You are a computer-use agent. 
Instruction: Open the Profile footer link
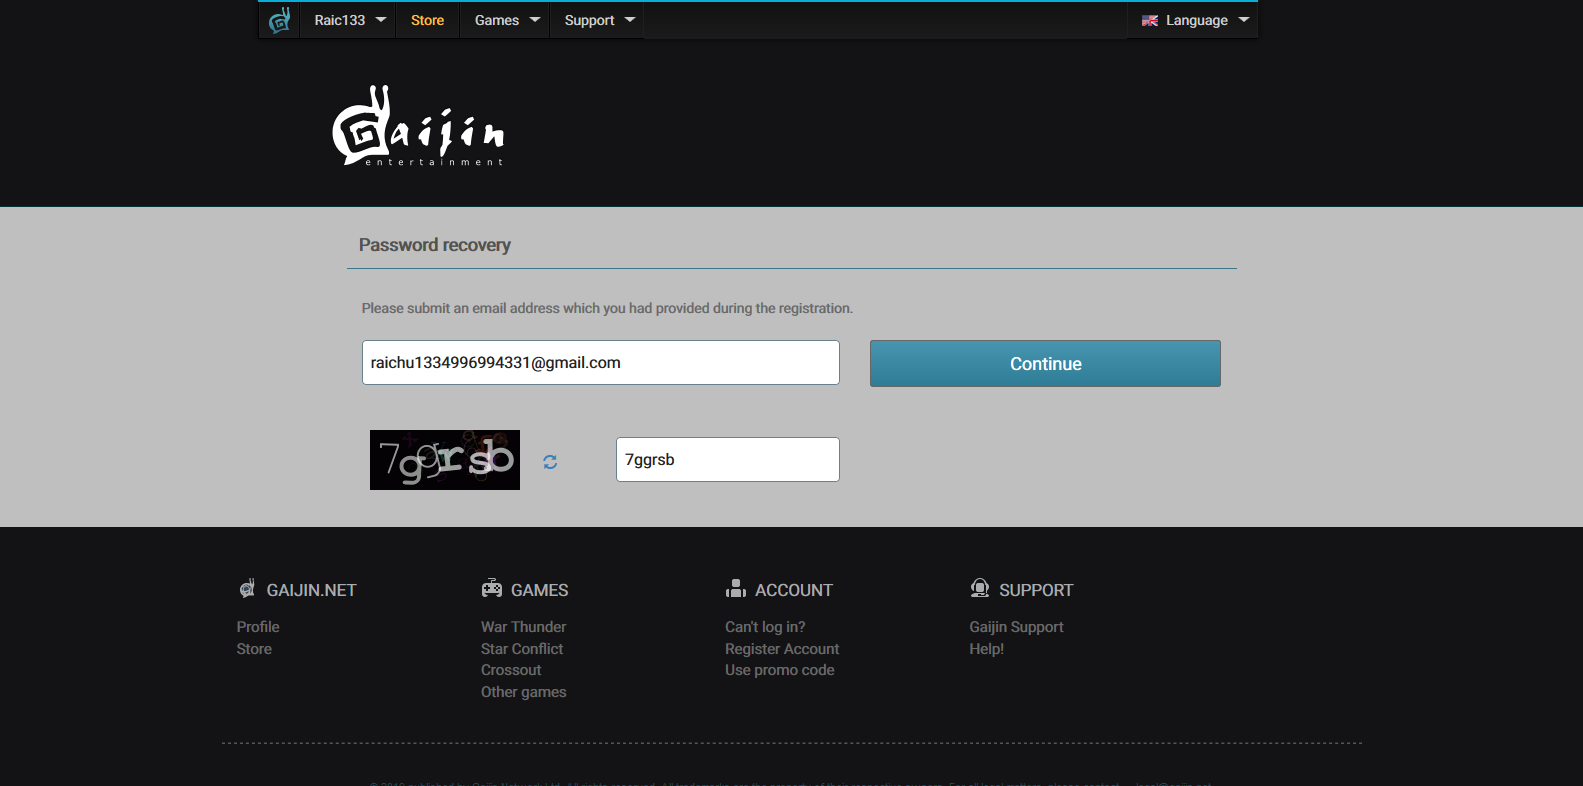pyautogui.click(x=258, y=627)
